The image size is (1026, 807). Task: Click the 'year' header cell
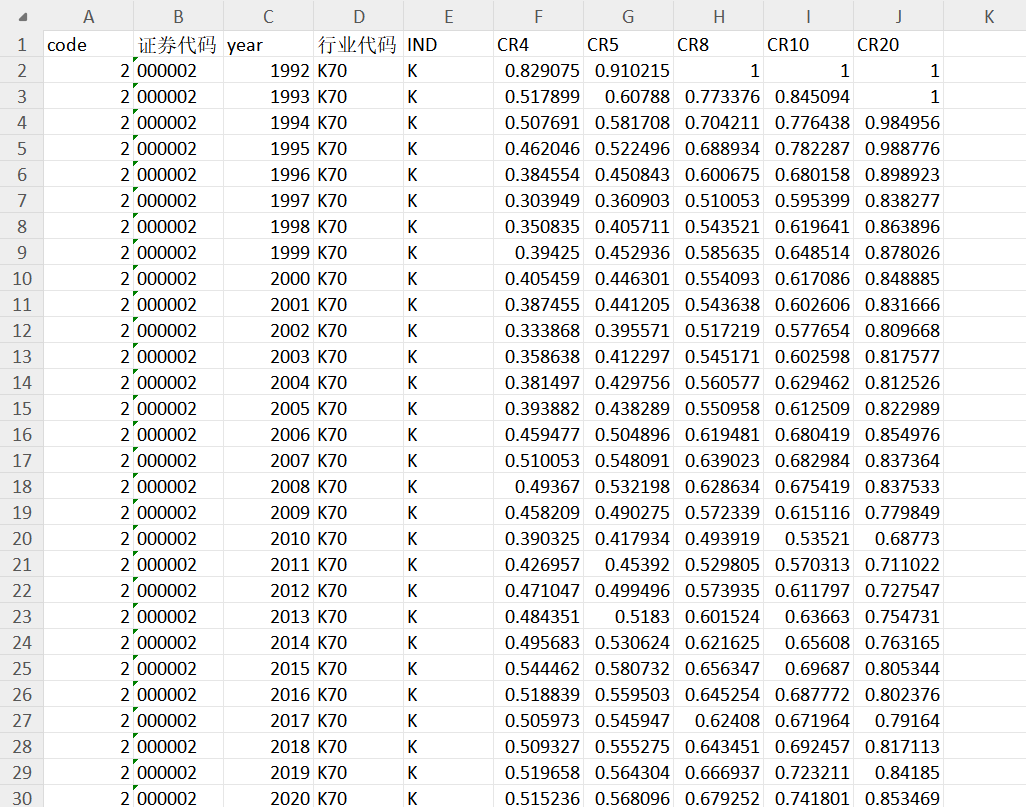point(268,45)
